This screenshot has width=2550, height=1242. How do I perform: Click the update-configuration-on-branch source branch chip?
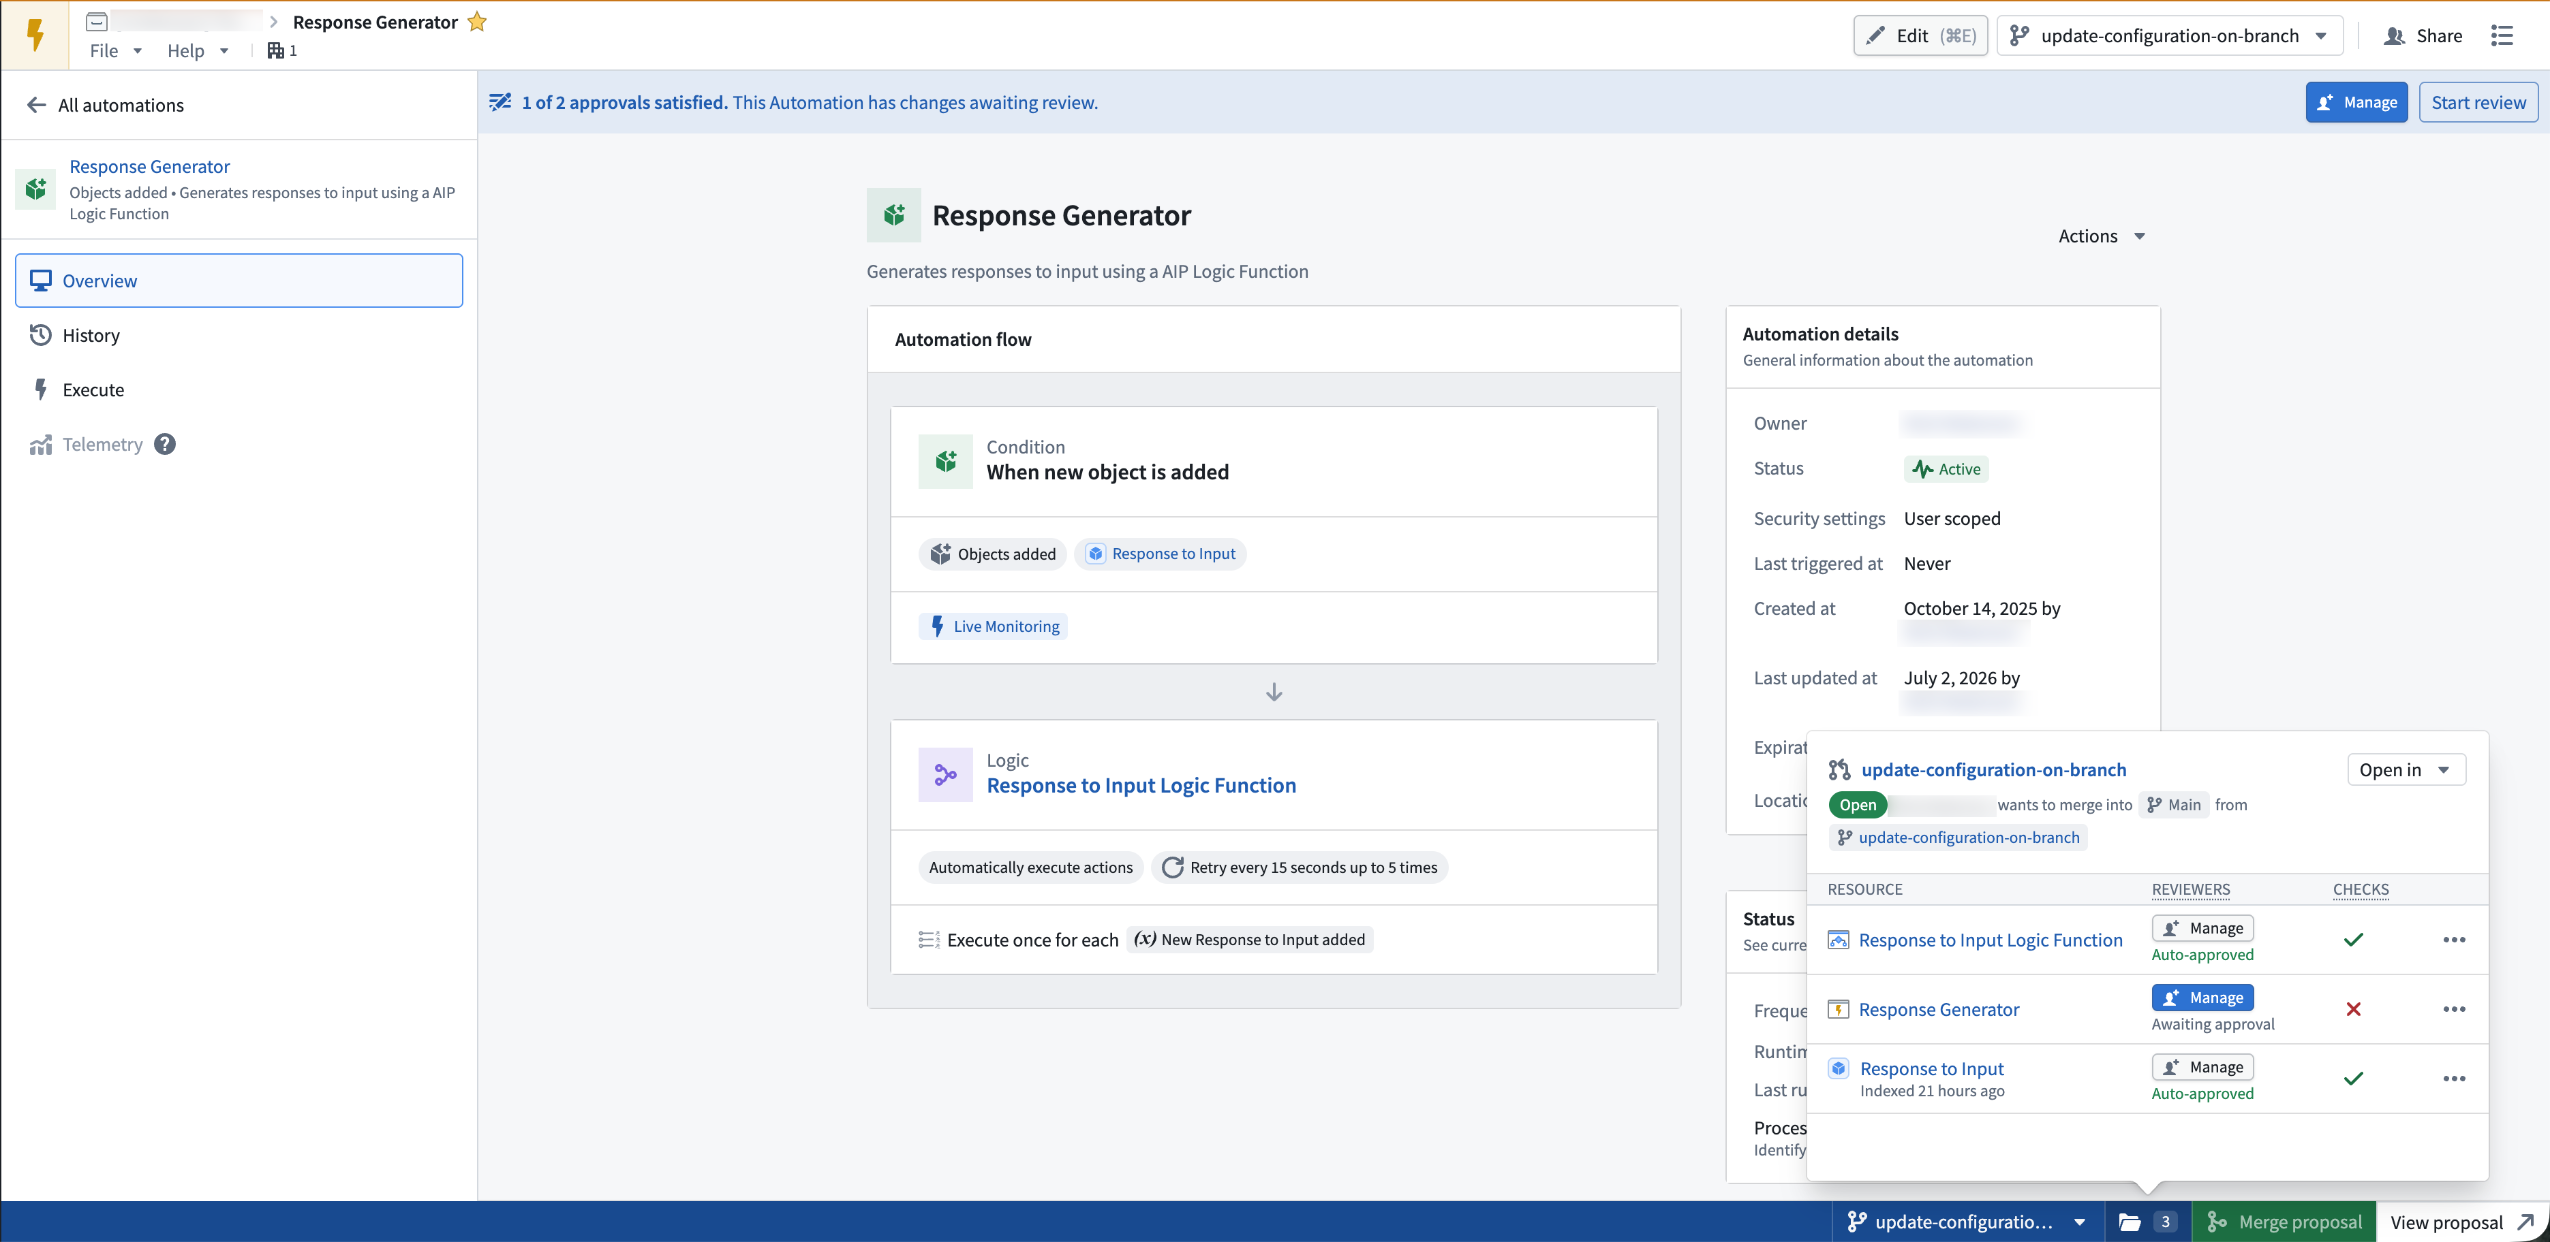1958,837
